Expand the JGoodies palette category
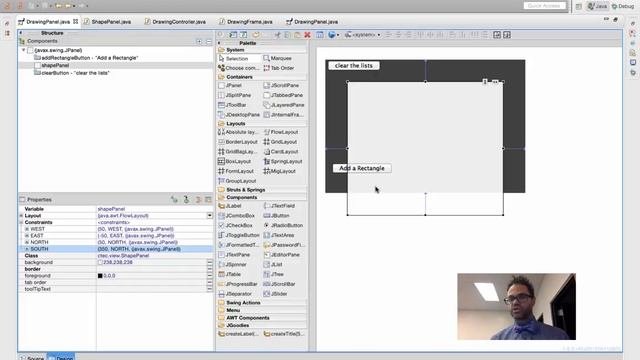 [238, 325]
